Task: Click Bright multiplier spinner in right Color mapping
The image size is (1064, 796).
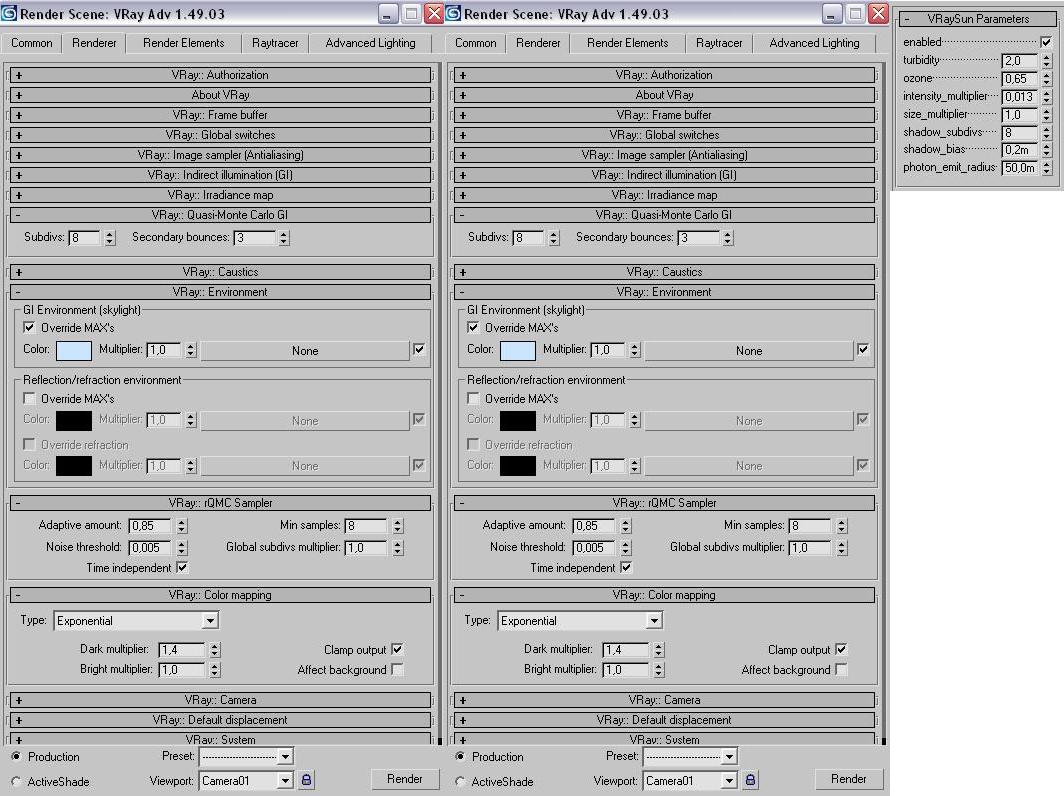Action: click(x=658, y=670)
